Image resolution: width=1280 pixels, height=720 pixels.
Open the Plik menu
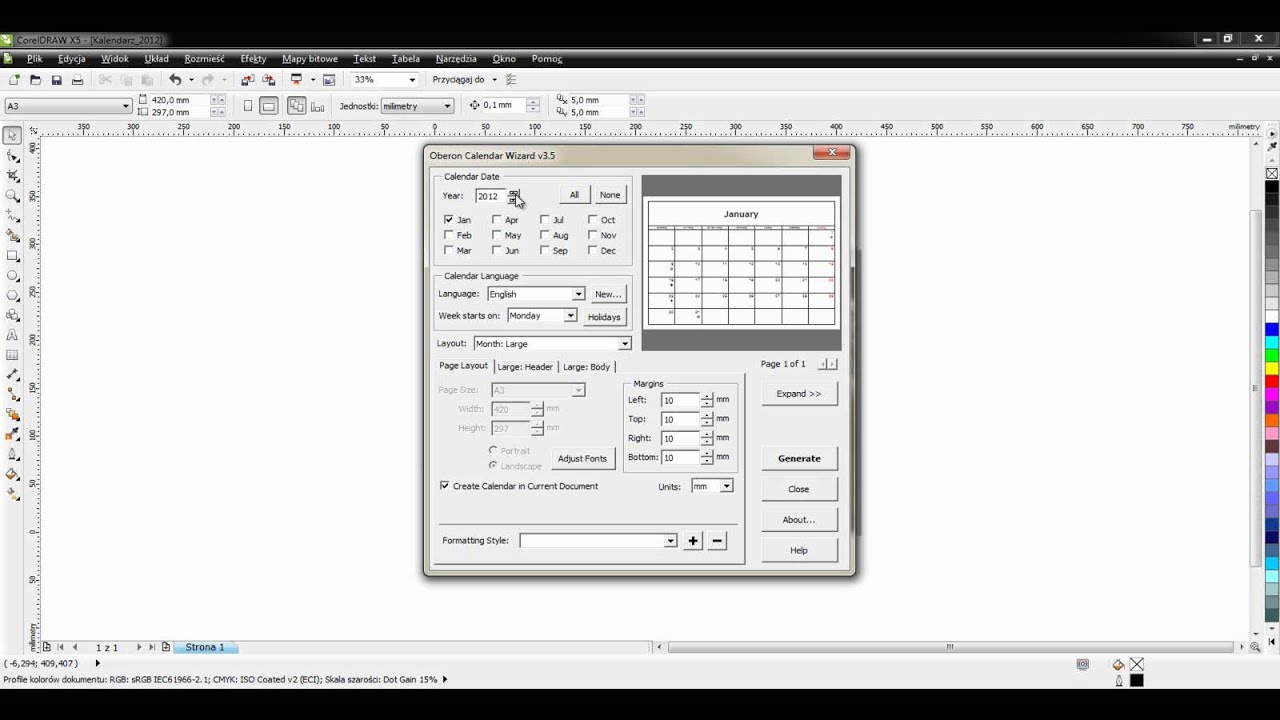[34, 59]
